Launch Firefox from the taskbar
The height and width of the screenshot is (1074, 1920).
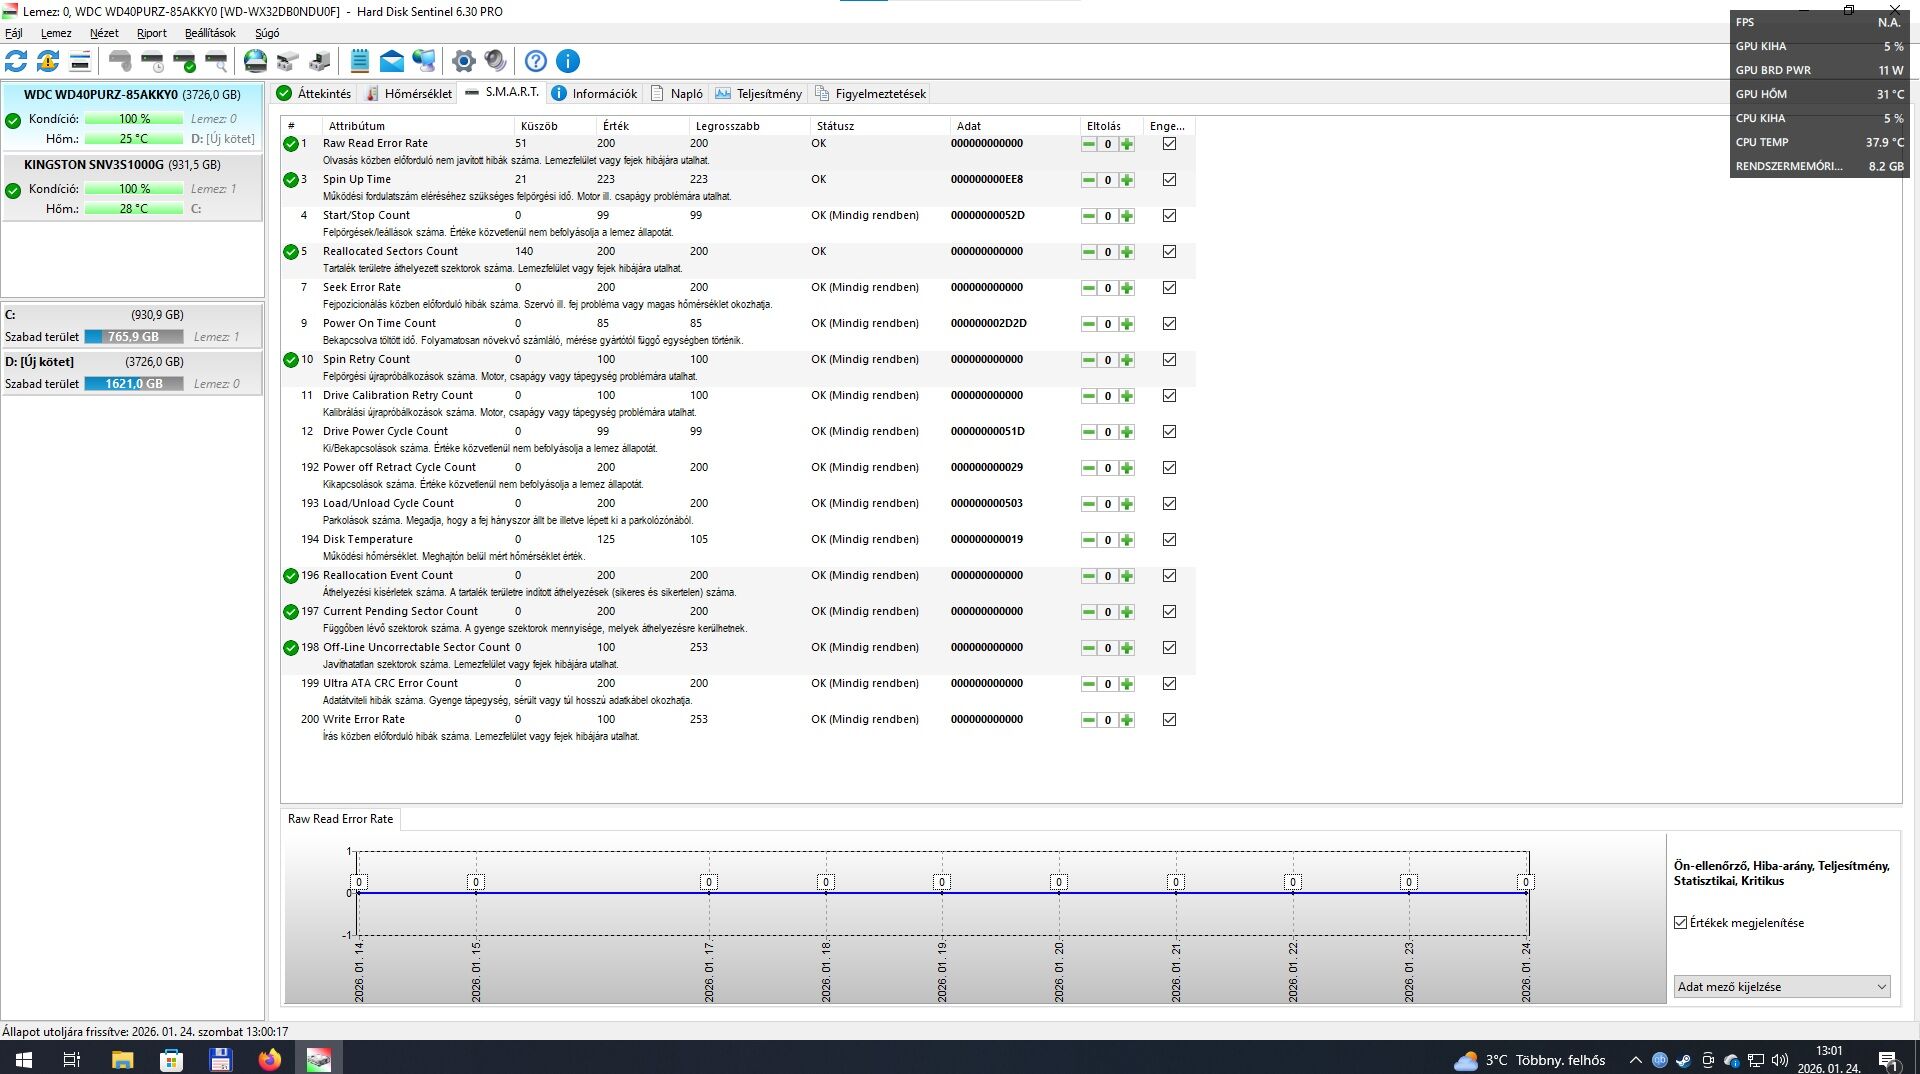point(270,1059)
